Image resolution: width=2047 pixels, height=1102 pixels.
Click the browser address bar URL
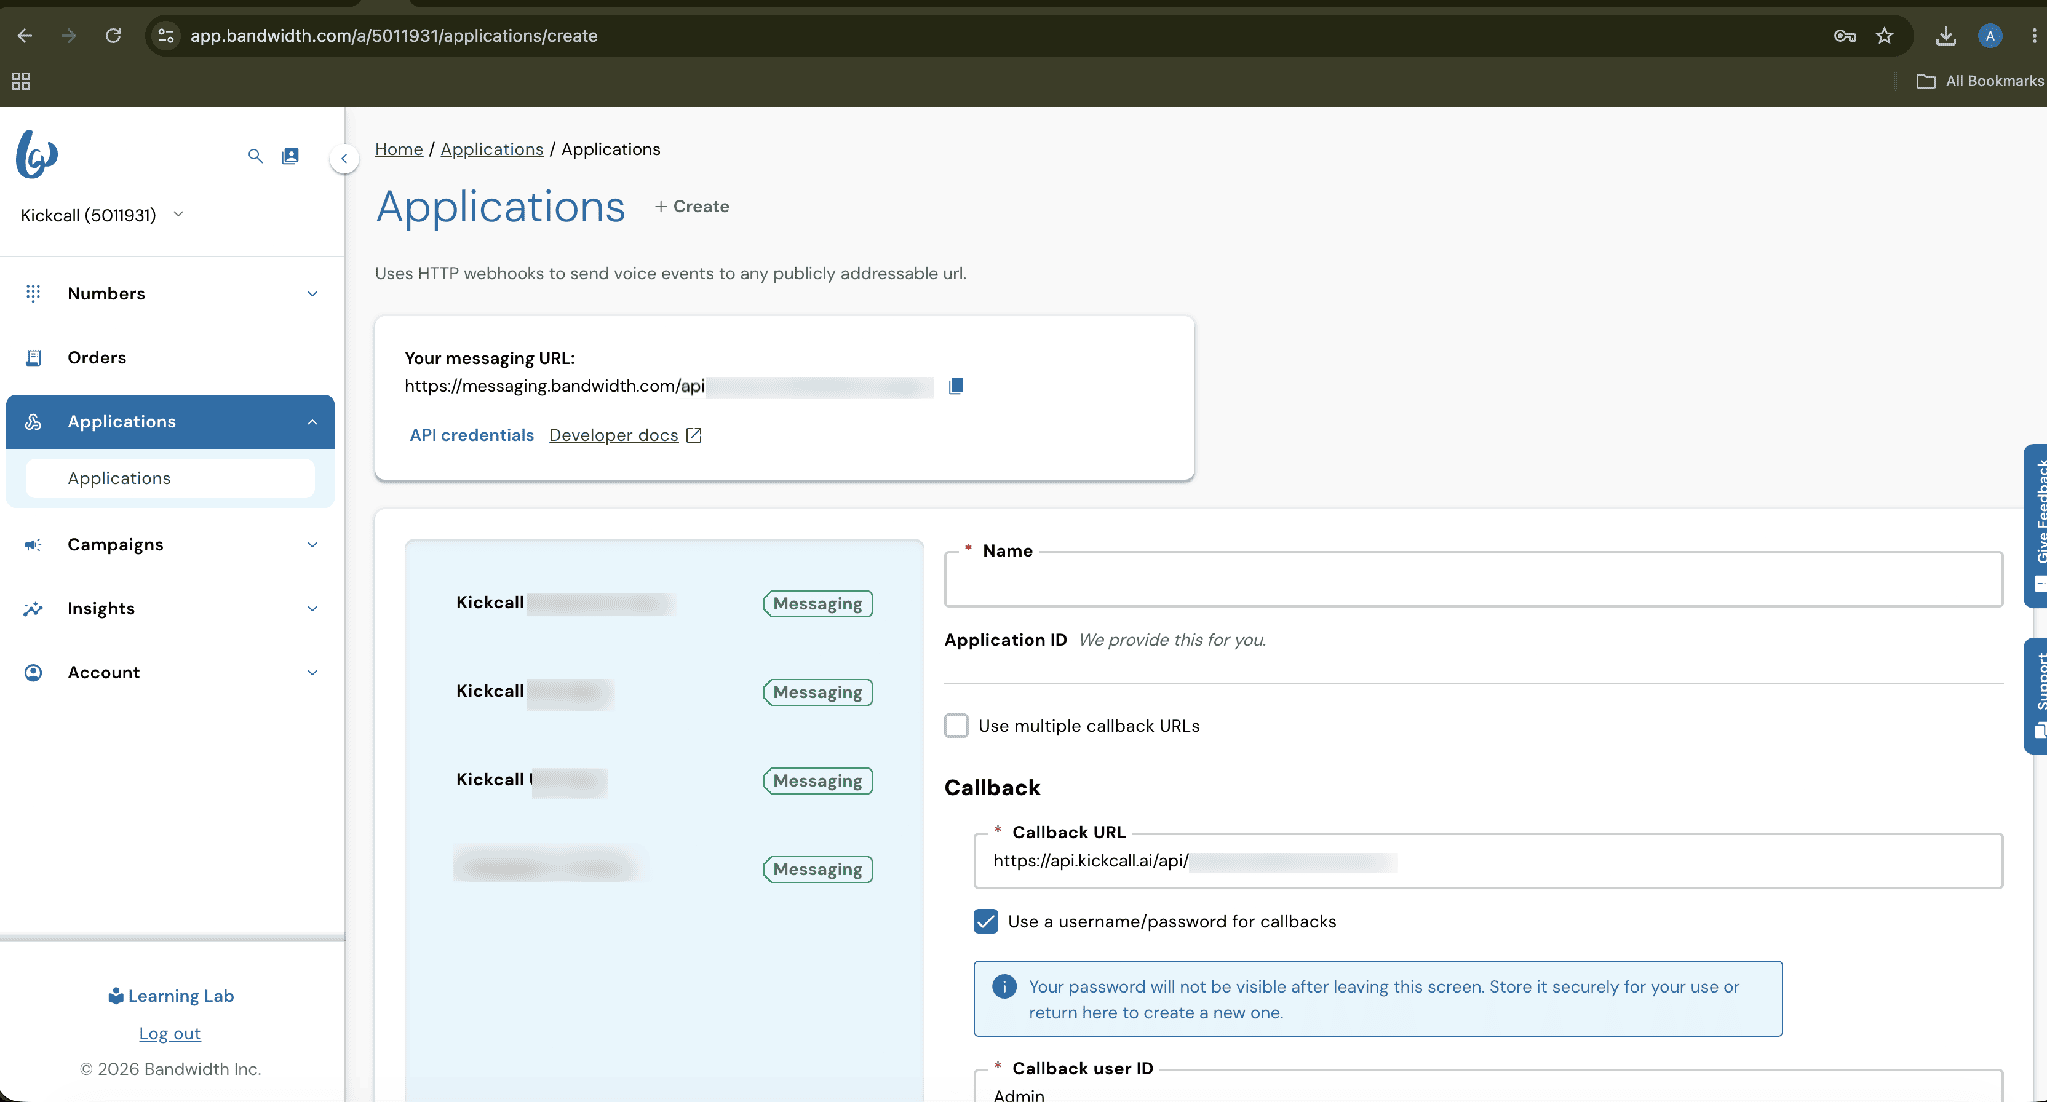(x=394, y=36)
